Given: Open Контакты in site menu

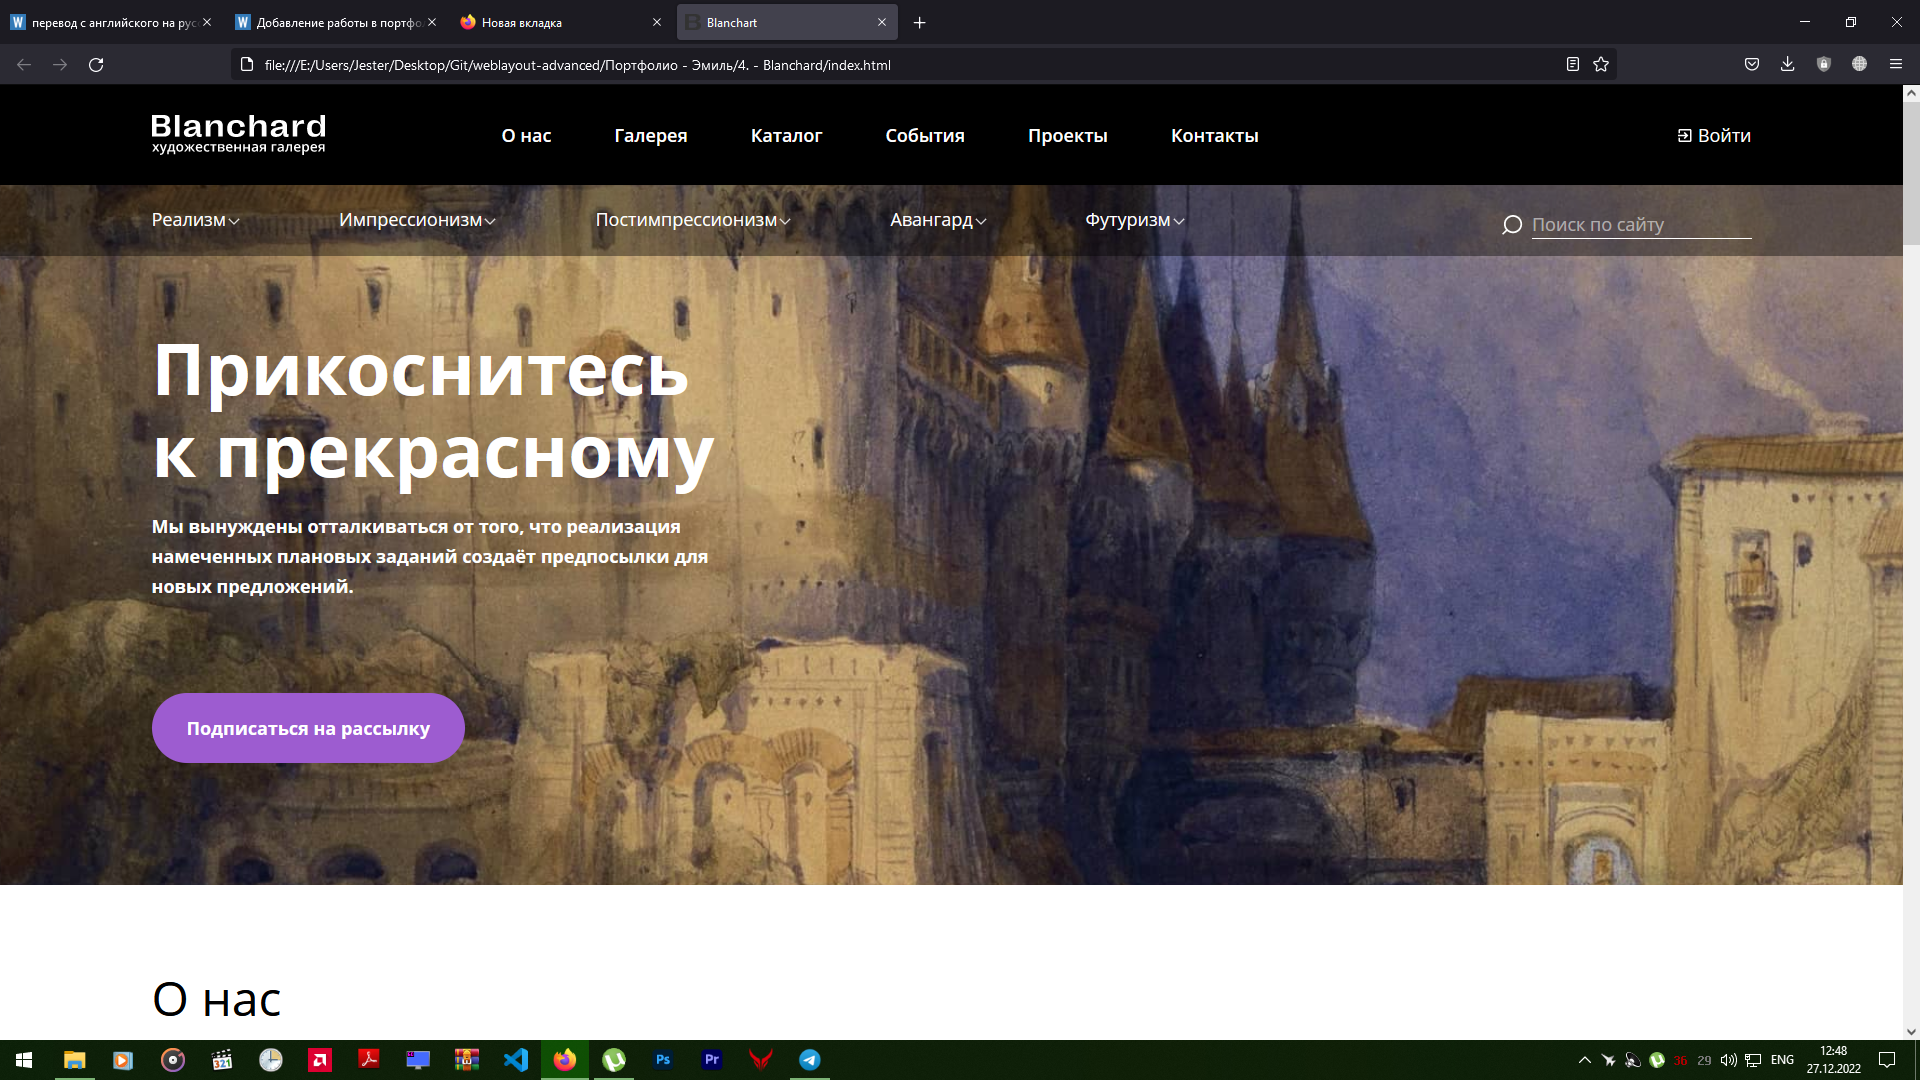Looking at the screenshot, I should [x=1215, y=136].
